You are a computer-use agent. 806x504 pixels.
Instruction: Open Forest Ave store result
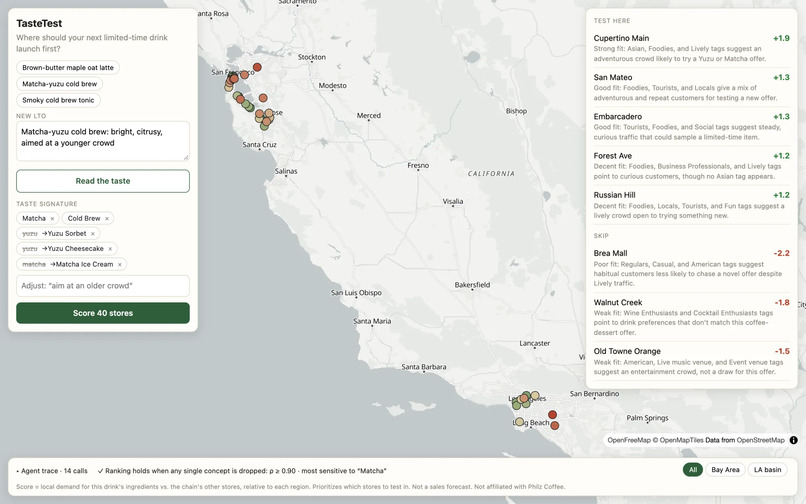point(691,166)
